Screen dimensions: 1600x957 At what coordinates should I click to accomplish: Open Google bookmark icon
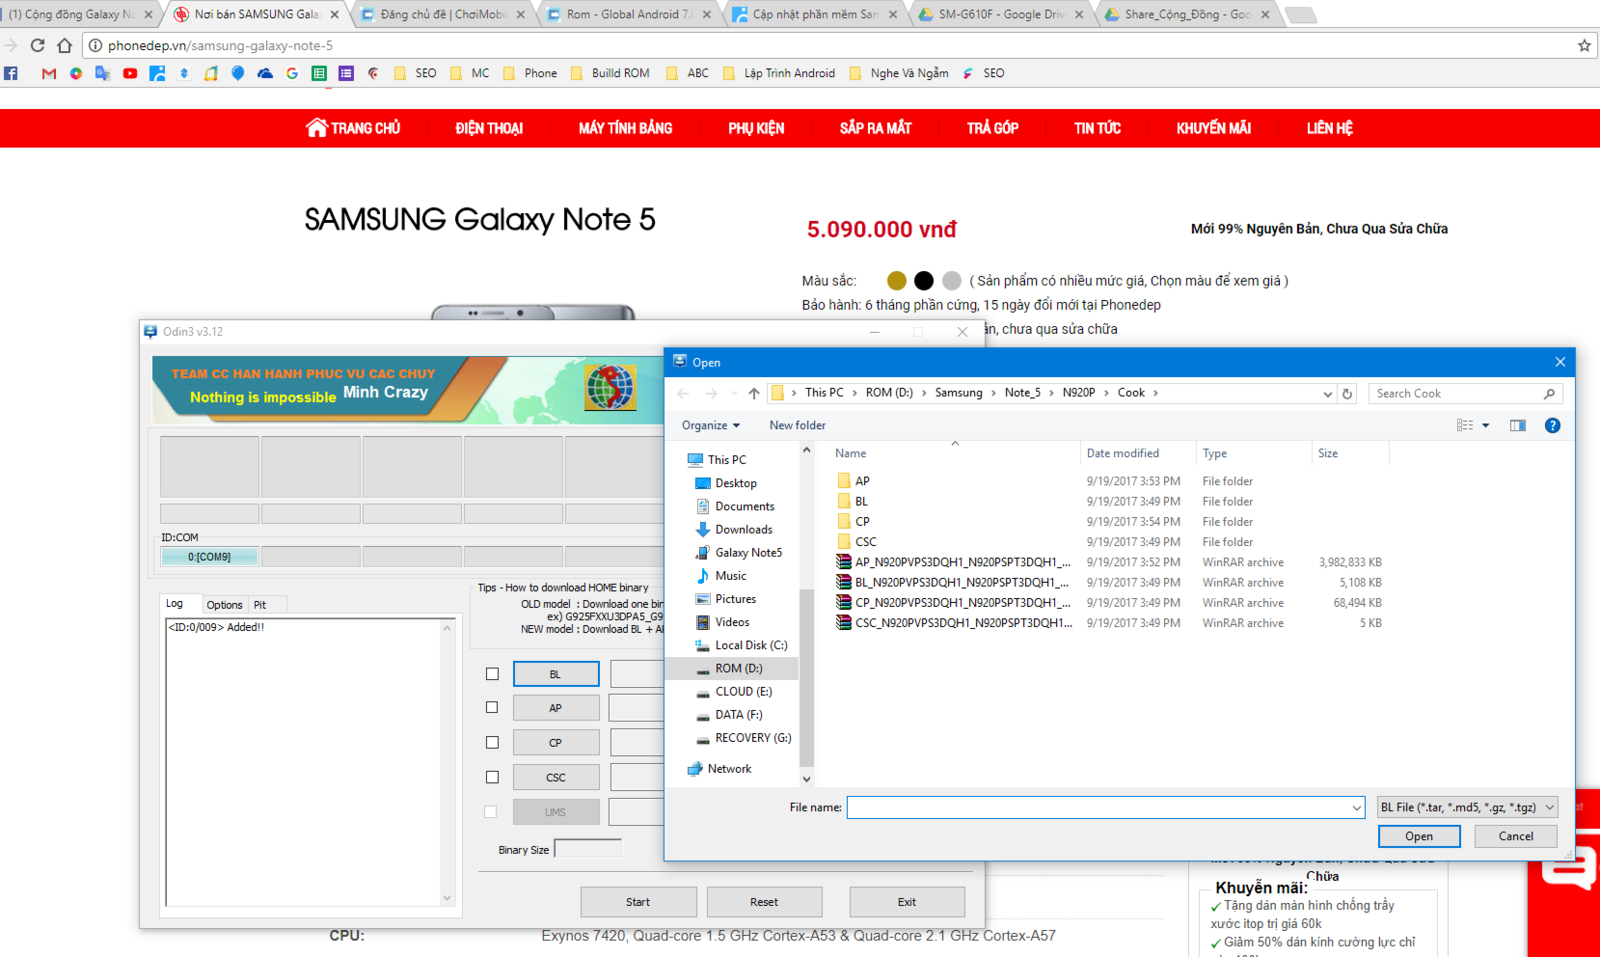point(292,73)
